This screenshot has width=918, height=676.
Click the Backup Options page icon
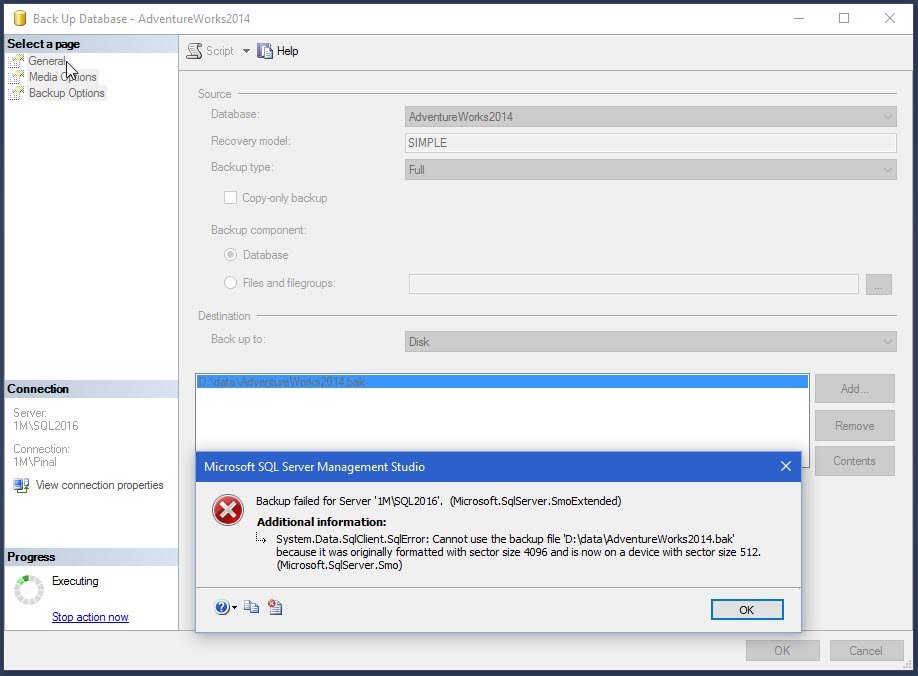[x=16, y=93]
